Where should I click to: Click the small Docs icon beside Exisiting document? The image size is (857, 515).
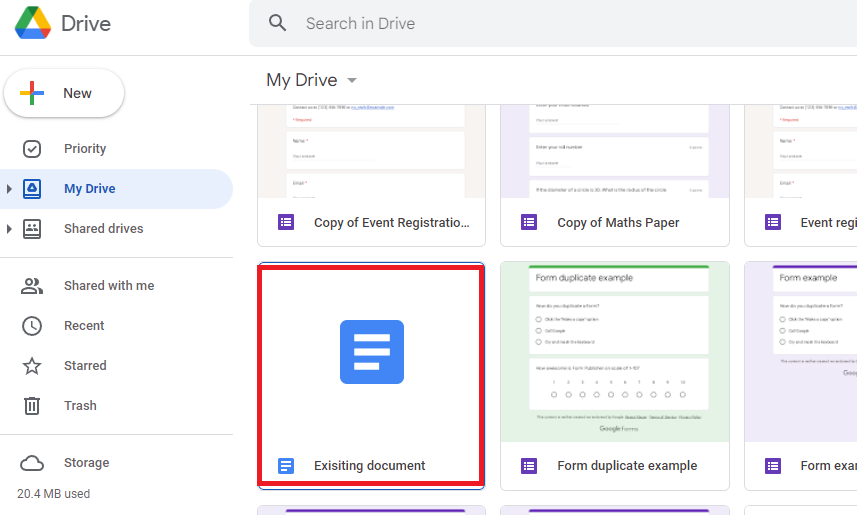(286, 466)
